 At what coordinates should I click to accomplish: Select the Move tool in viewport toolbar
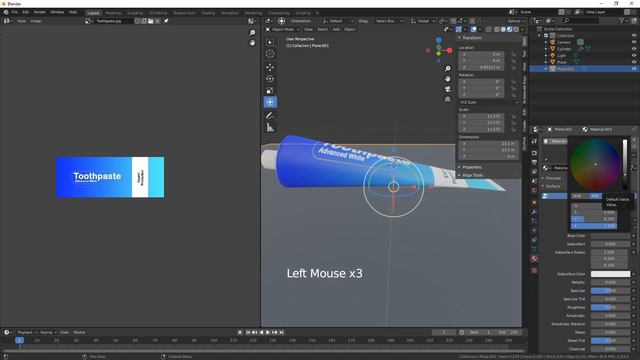(x=270, y=67)
